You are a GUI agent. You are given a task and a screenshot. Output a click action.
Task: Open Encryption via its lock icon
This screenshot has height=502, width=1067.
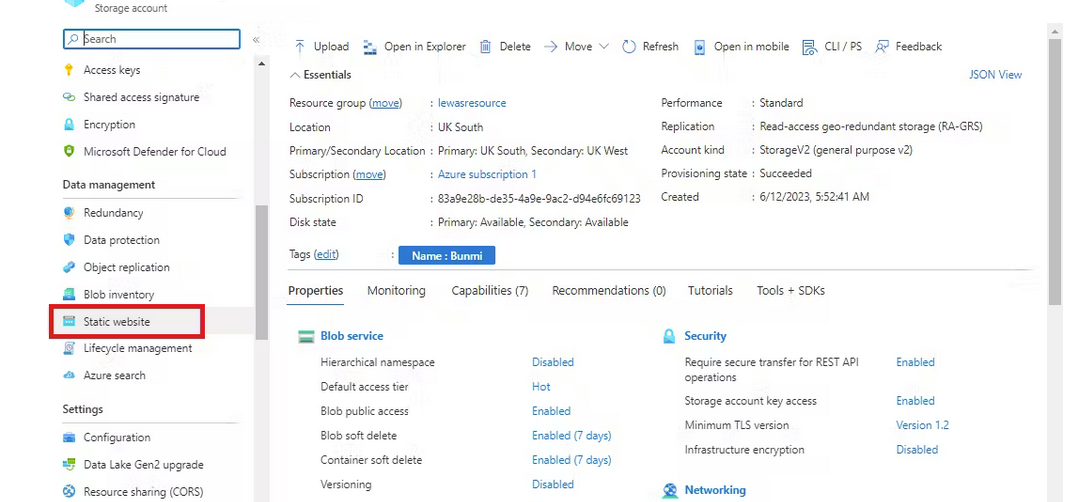(69, 125)
